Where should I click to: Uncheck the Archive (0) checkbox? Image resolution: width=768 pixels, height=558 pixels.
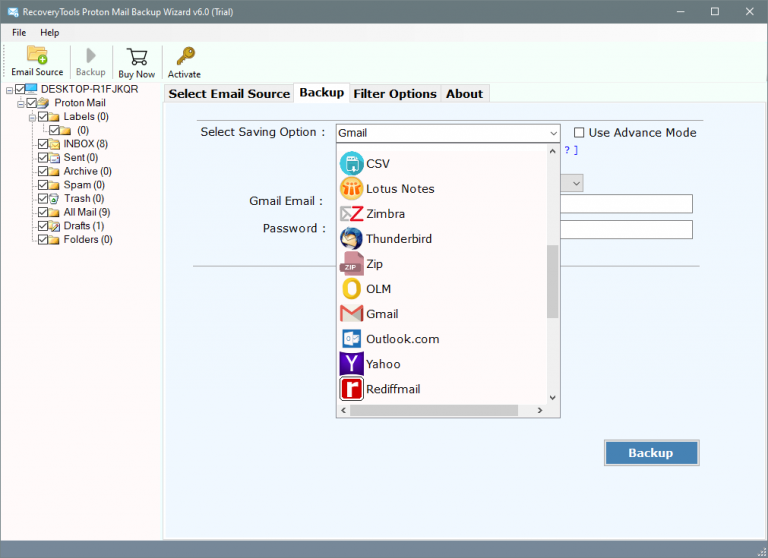[x=43, y=171]
